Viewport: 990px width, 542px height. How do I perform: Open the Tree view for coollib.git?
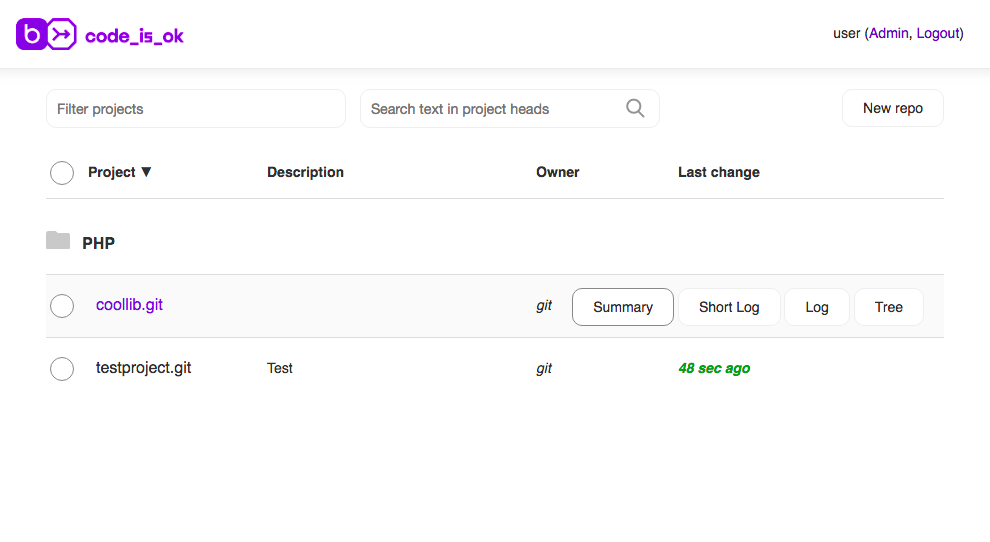point(888,307)
